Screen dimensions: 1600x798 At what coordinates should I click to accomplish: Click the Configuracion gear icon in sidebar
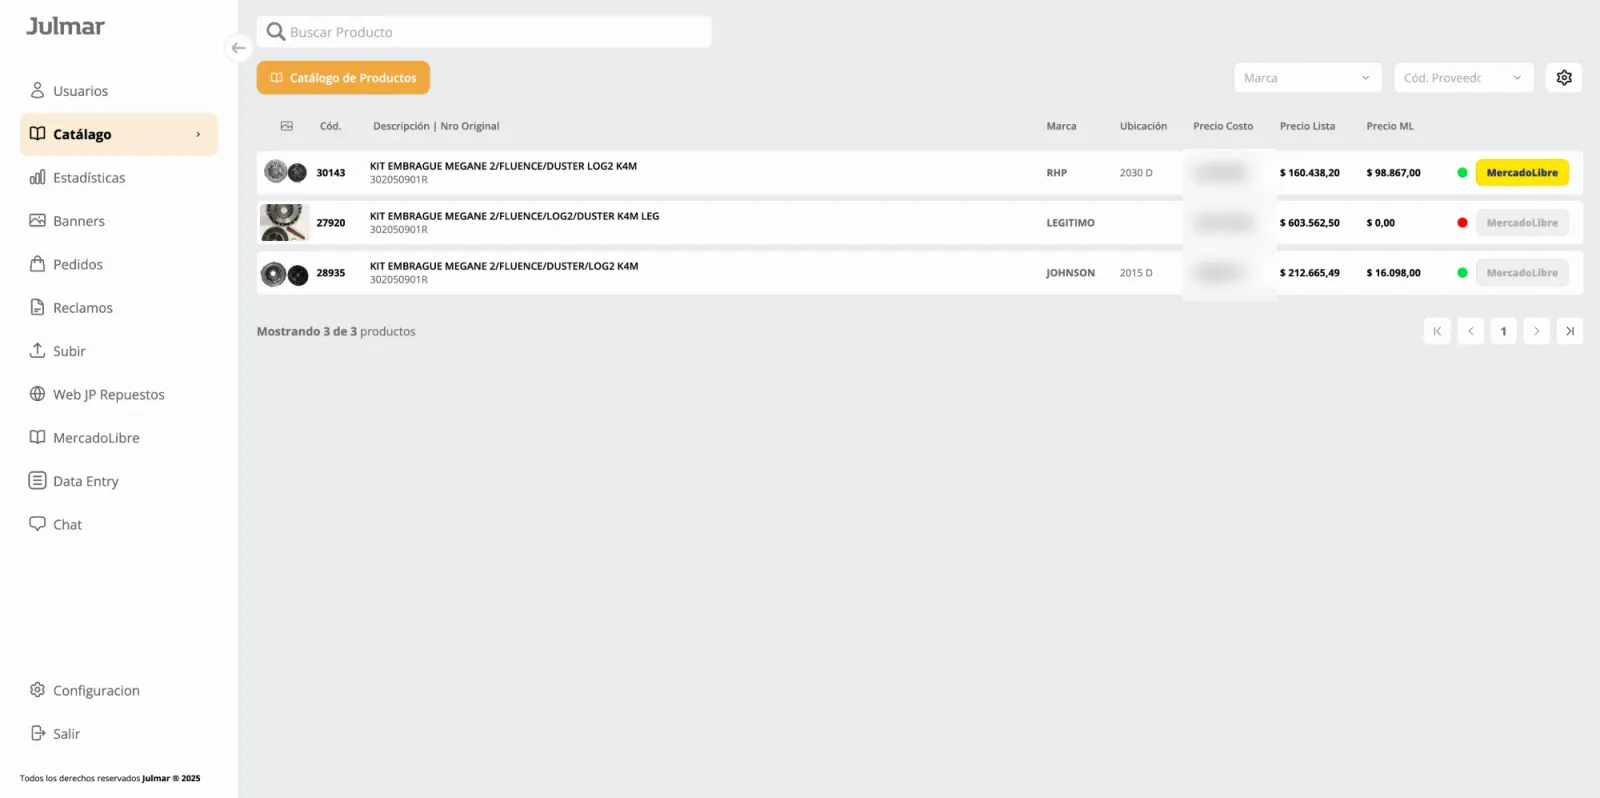[x=37, y=690]
